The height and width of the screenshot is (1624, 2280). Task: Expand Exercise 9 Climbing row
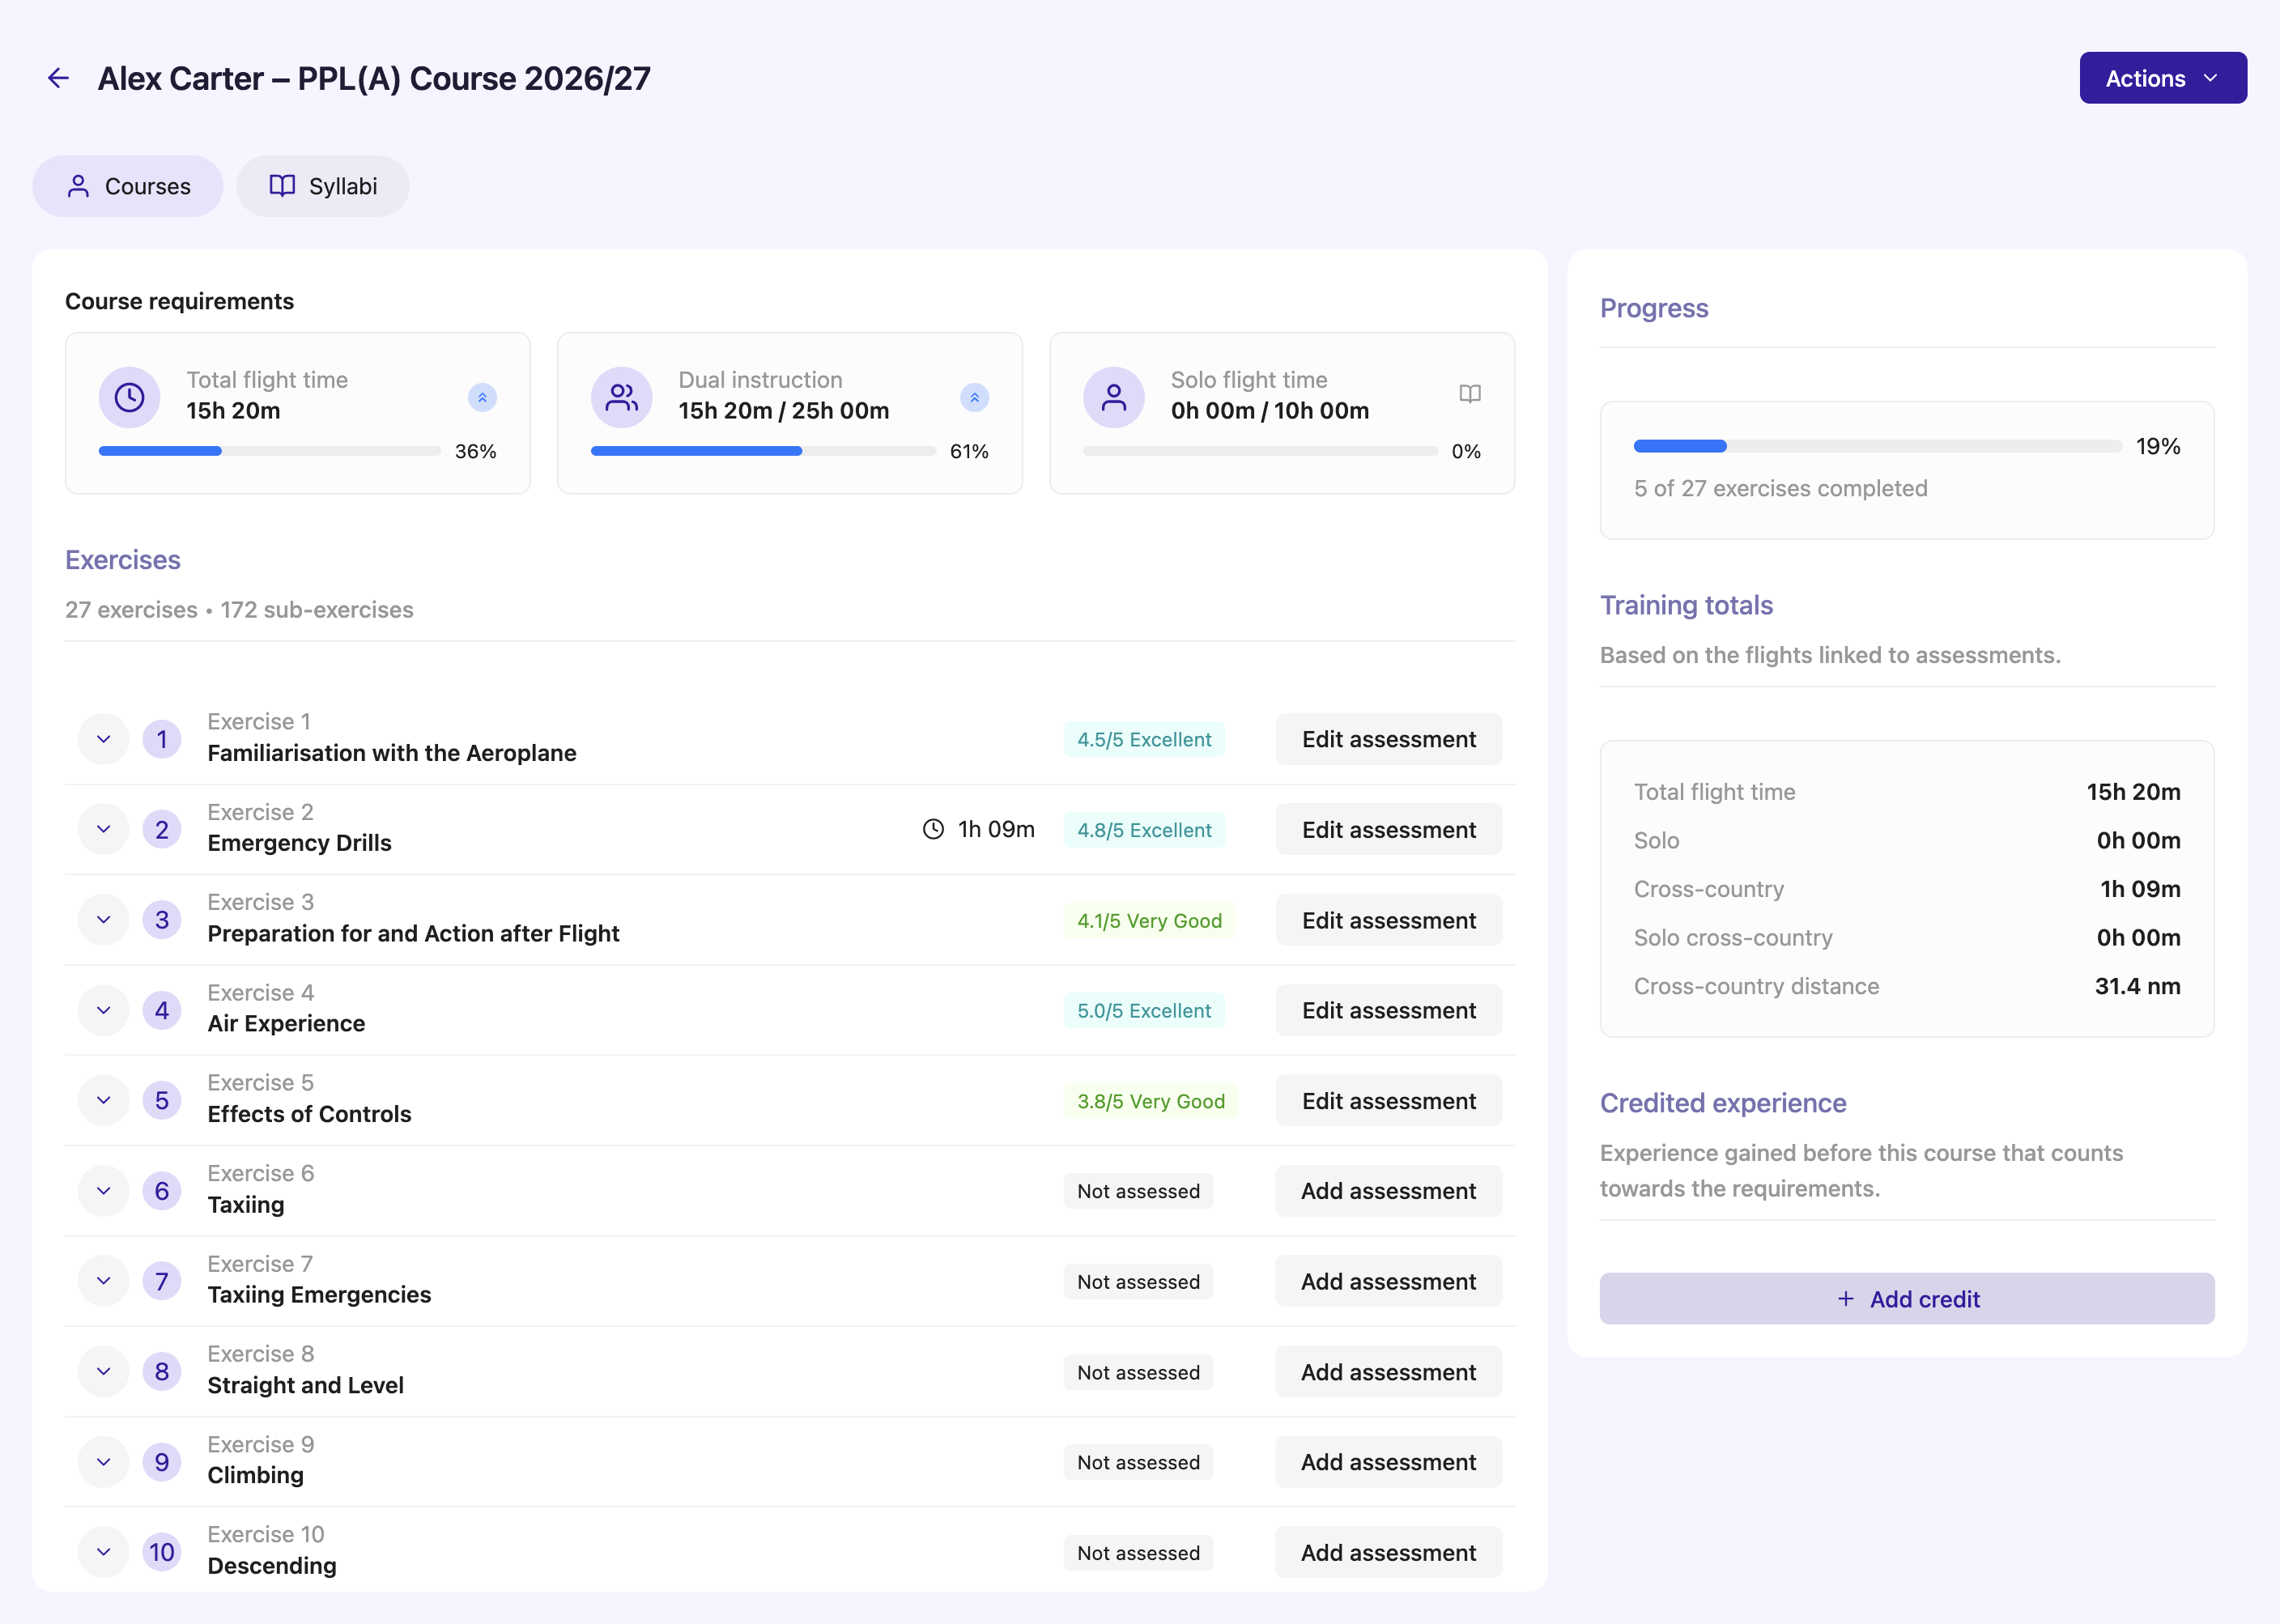click(x=103, y=1462)
